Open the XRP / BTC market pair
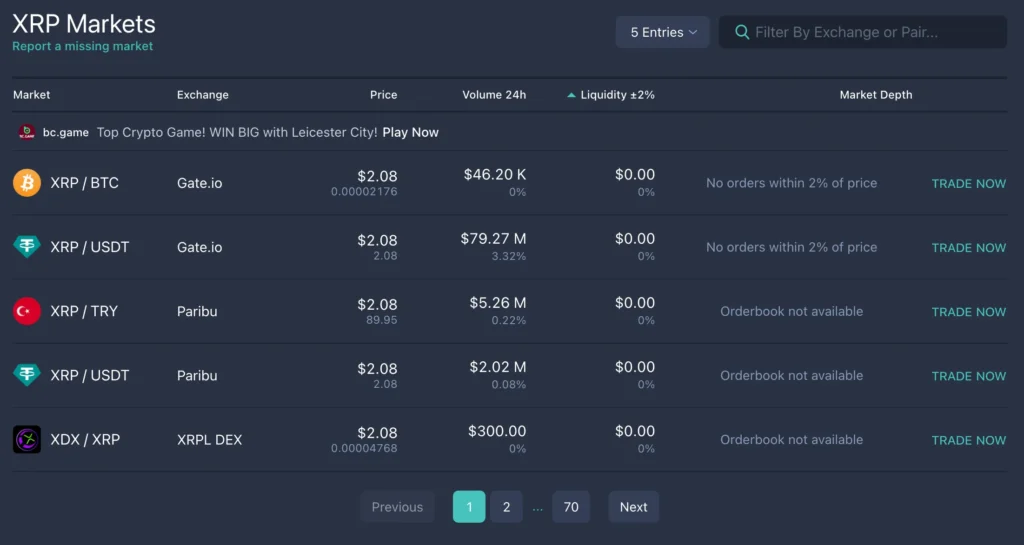1024x545 pixels. click(84, 183)
